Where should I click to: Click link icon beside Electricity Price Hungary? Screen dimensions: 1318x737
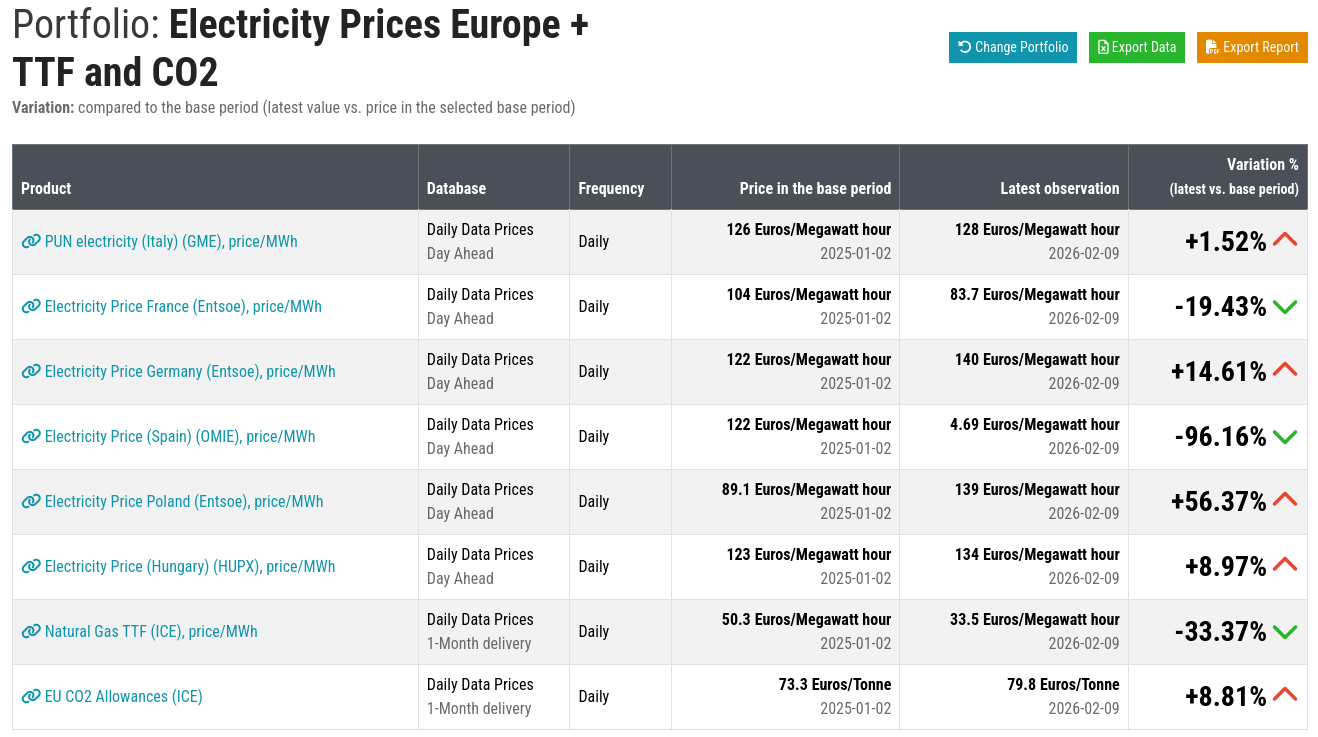click(31, 567)
